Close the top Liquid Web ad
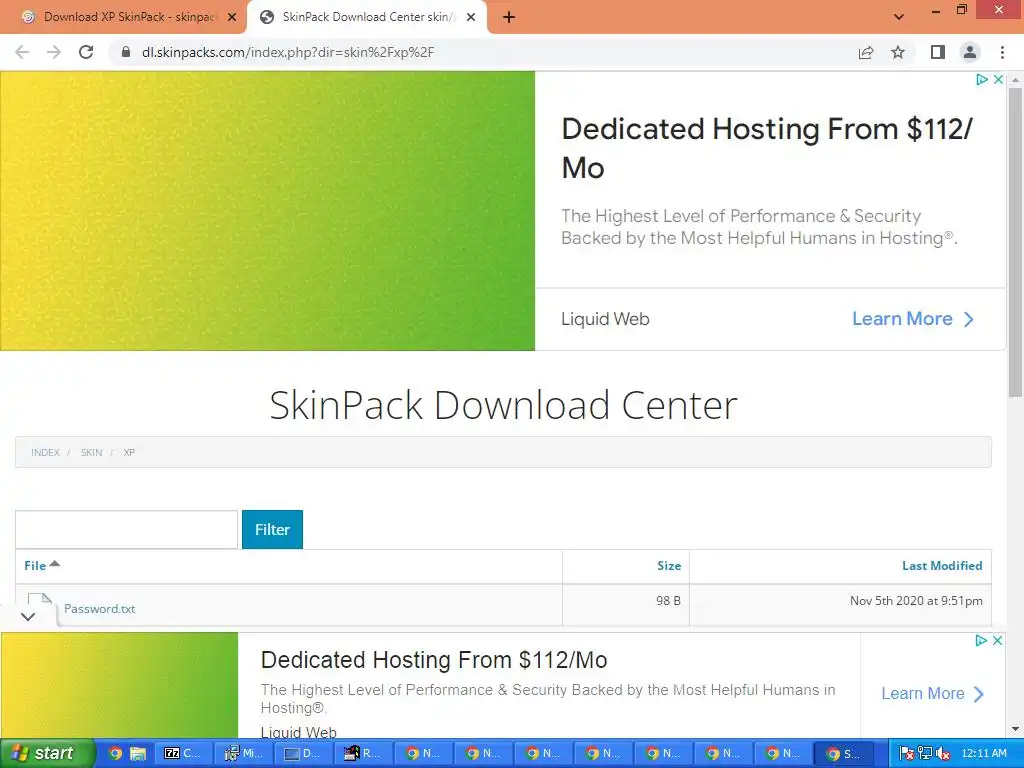Viewport: 1024px width, 768px height. [x=998, y=79]
